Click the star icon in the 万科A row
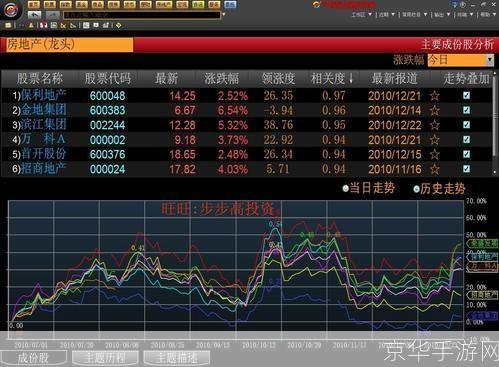The image size is (499, 367). coord(434,140)
